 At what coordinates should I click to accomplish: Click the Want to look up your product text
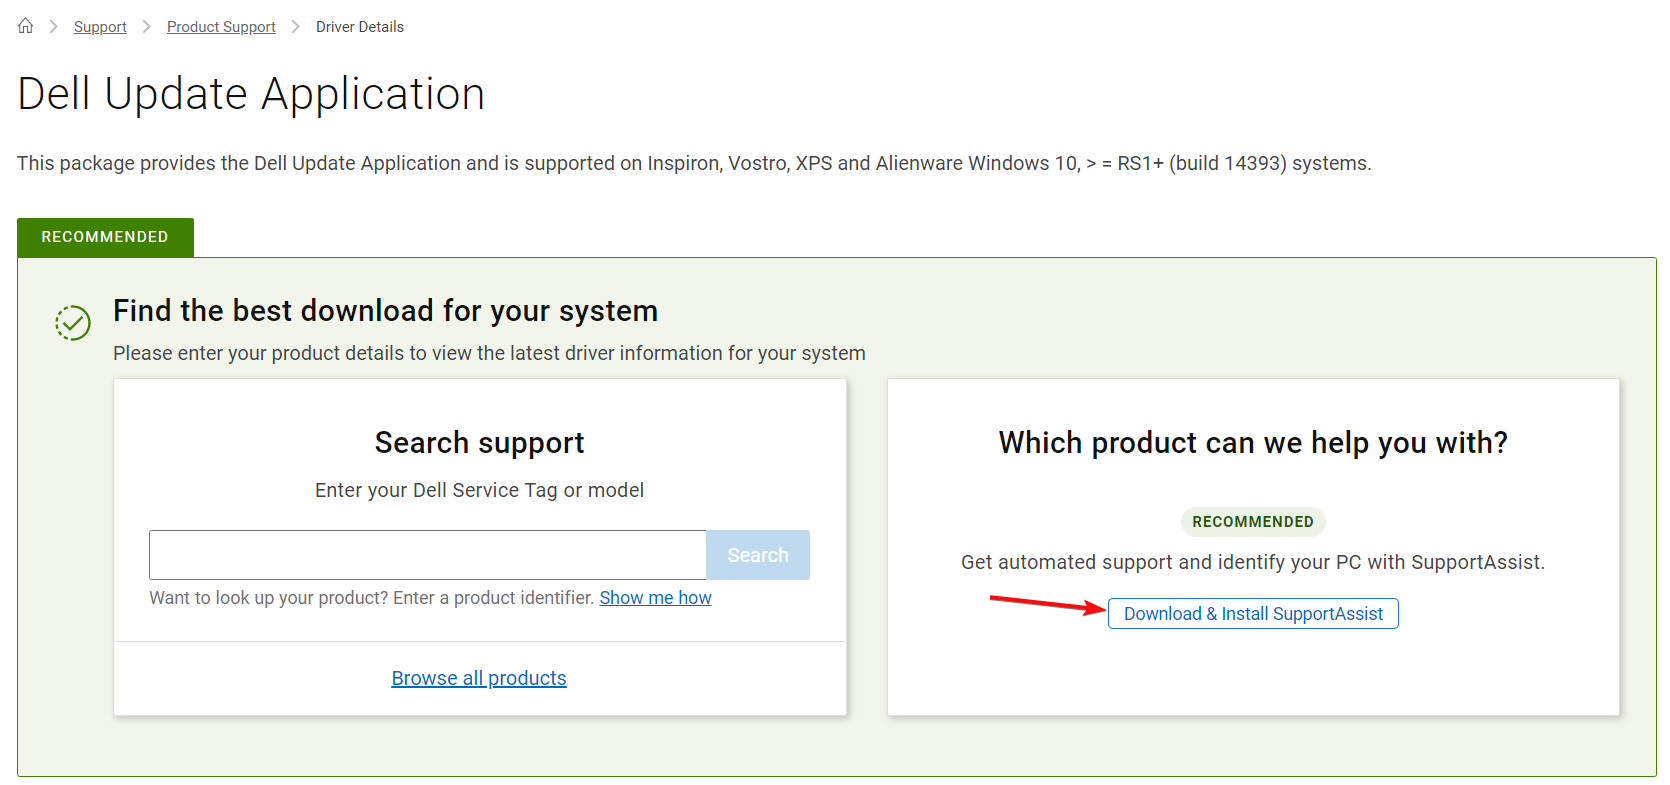coord(372,598)
